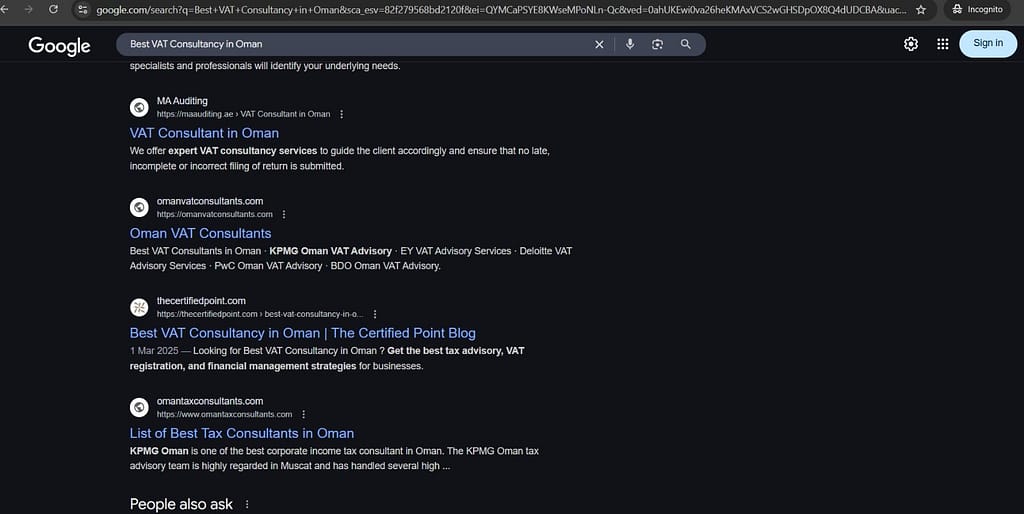Open the Google apps grid
1024x514 pixels.
coord(943,44)
